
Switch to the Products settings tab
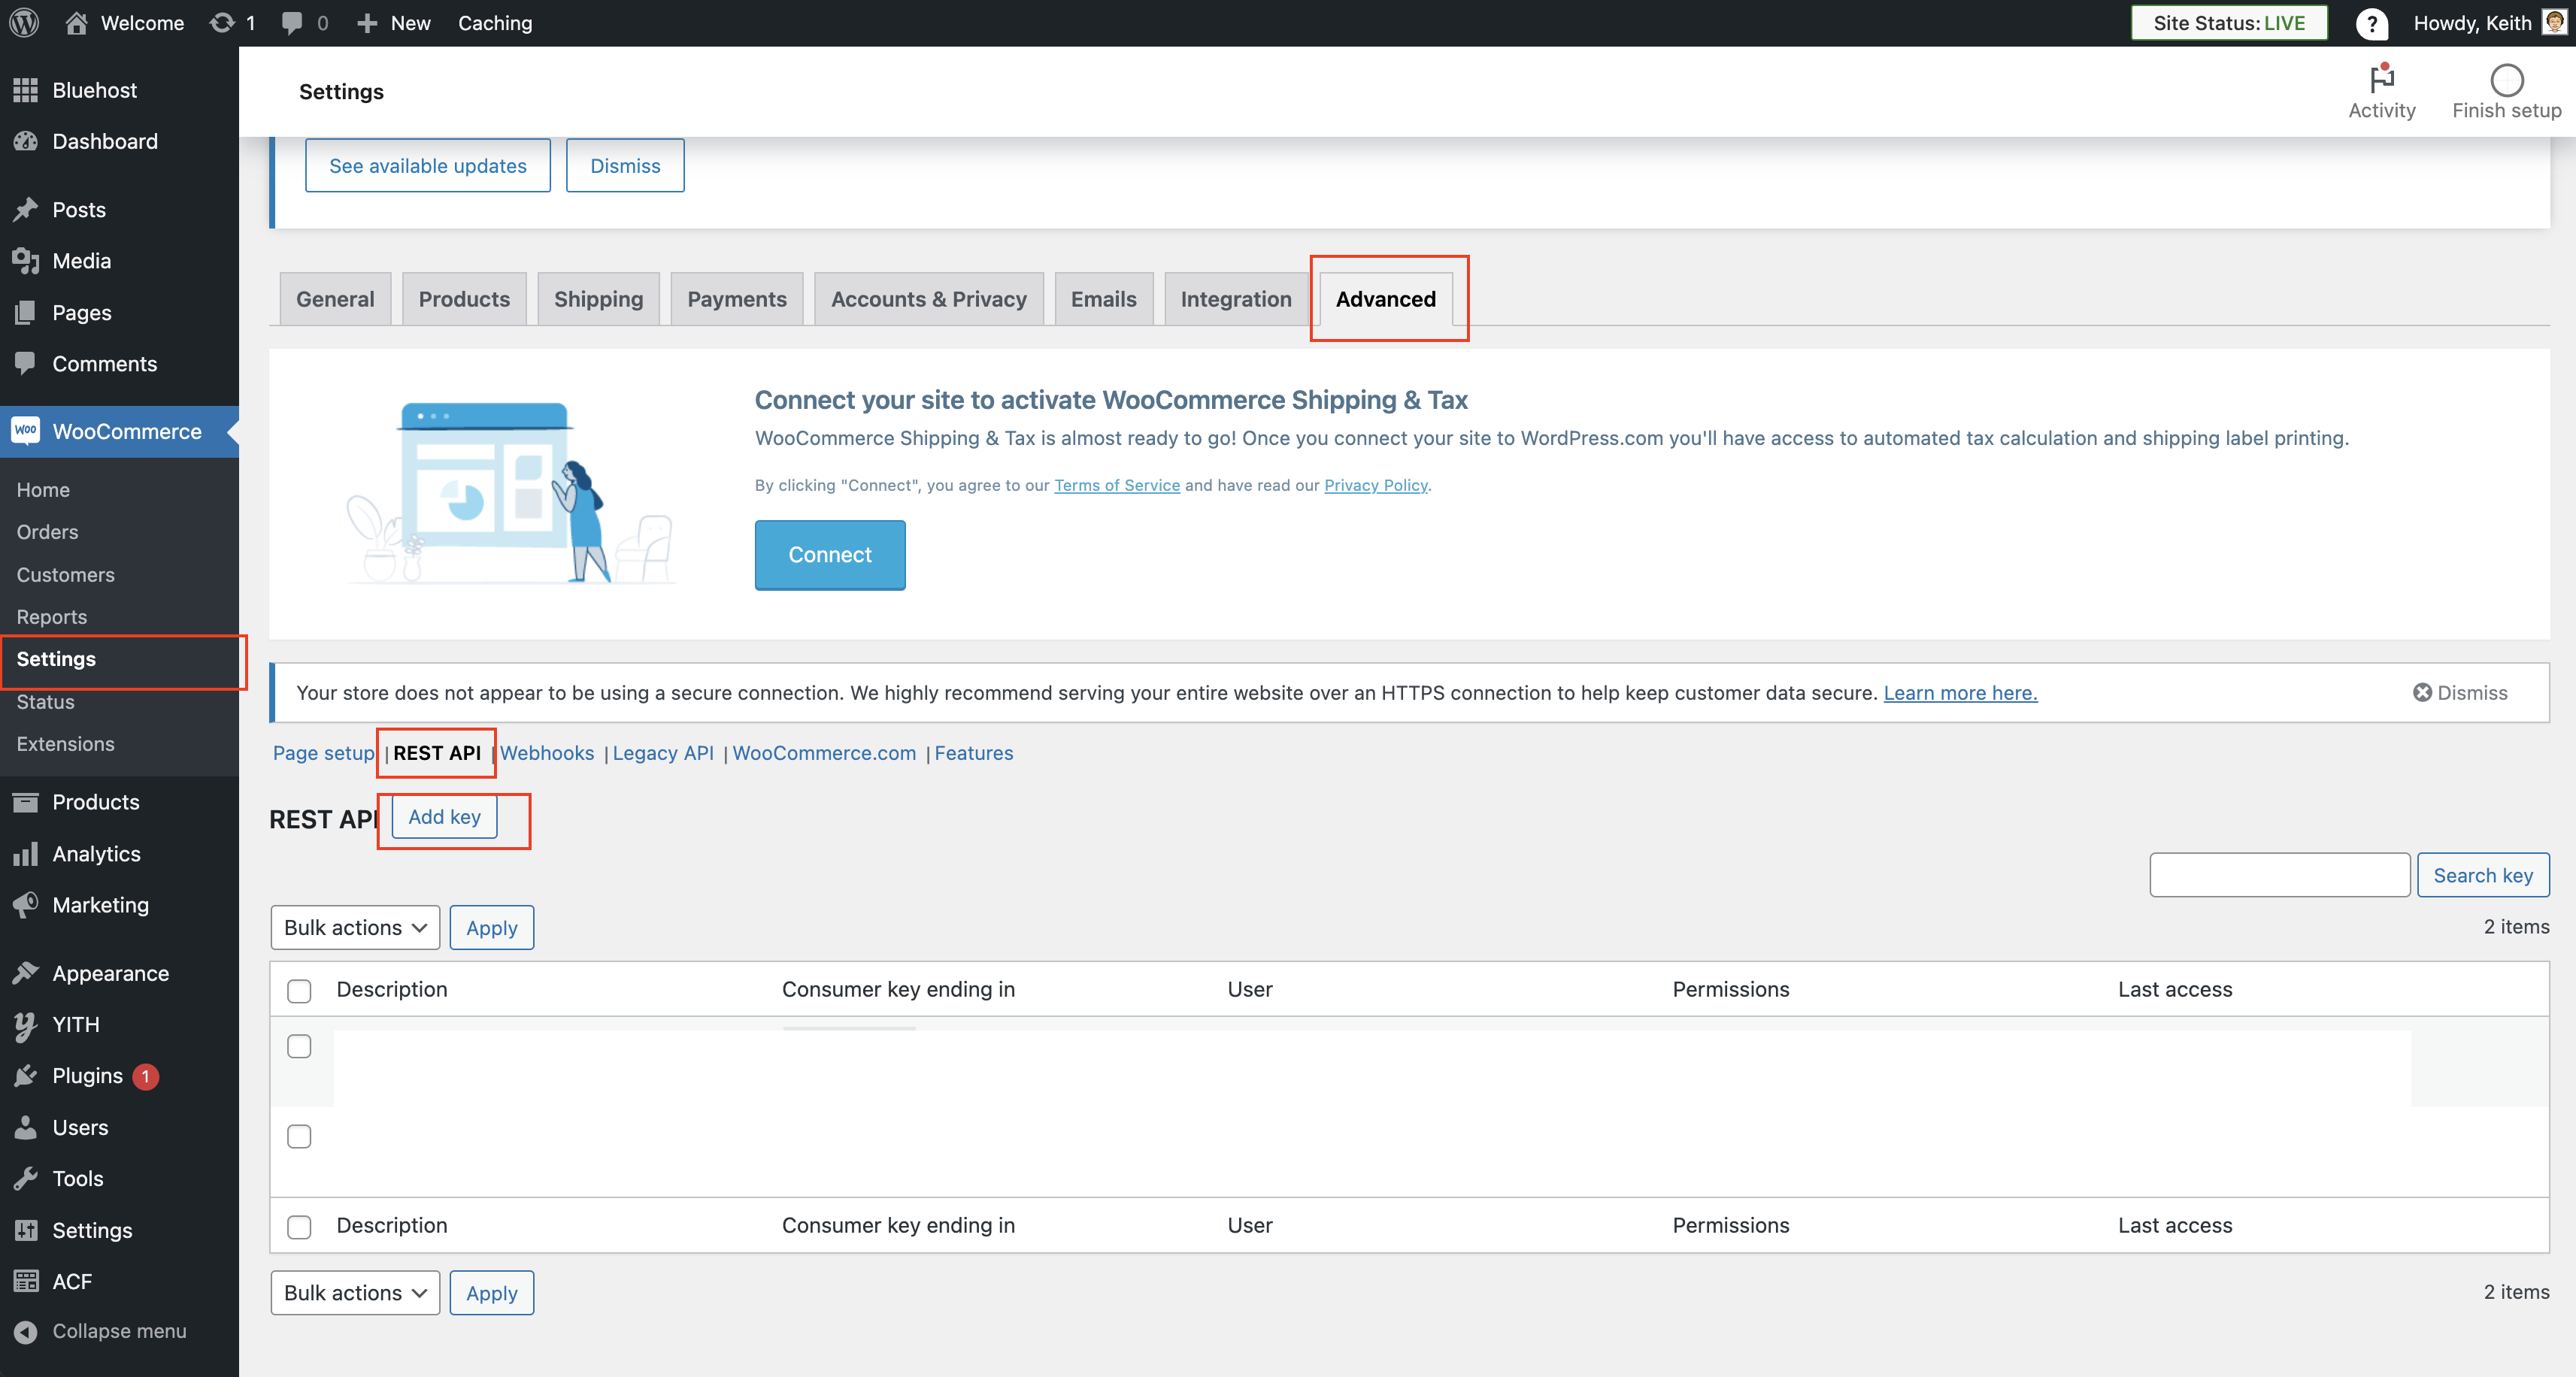tap(464, 299)
